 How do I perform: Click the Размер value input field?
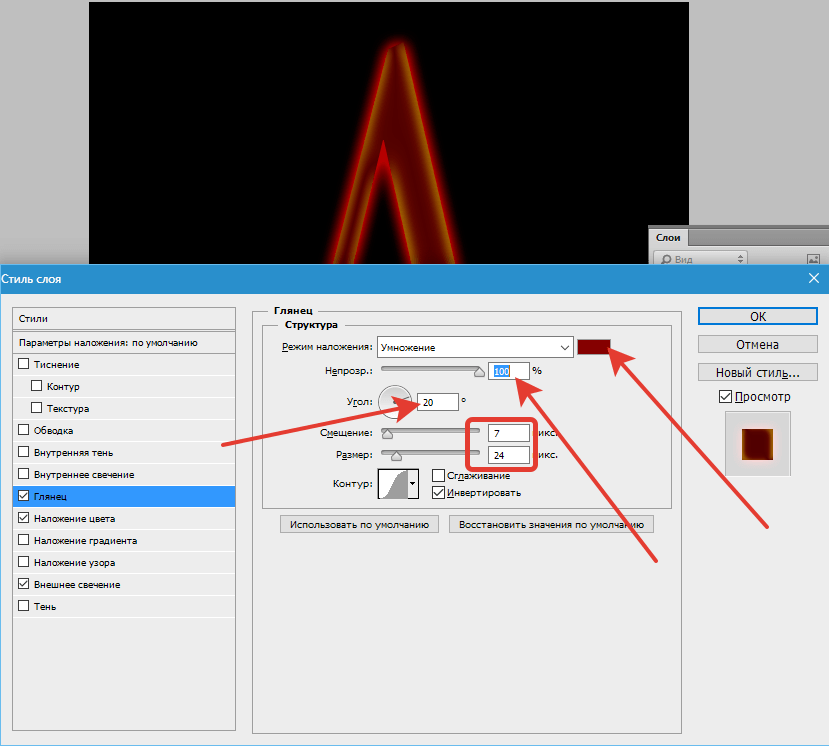click(x=508, y=454)
